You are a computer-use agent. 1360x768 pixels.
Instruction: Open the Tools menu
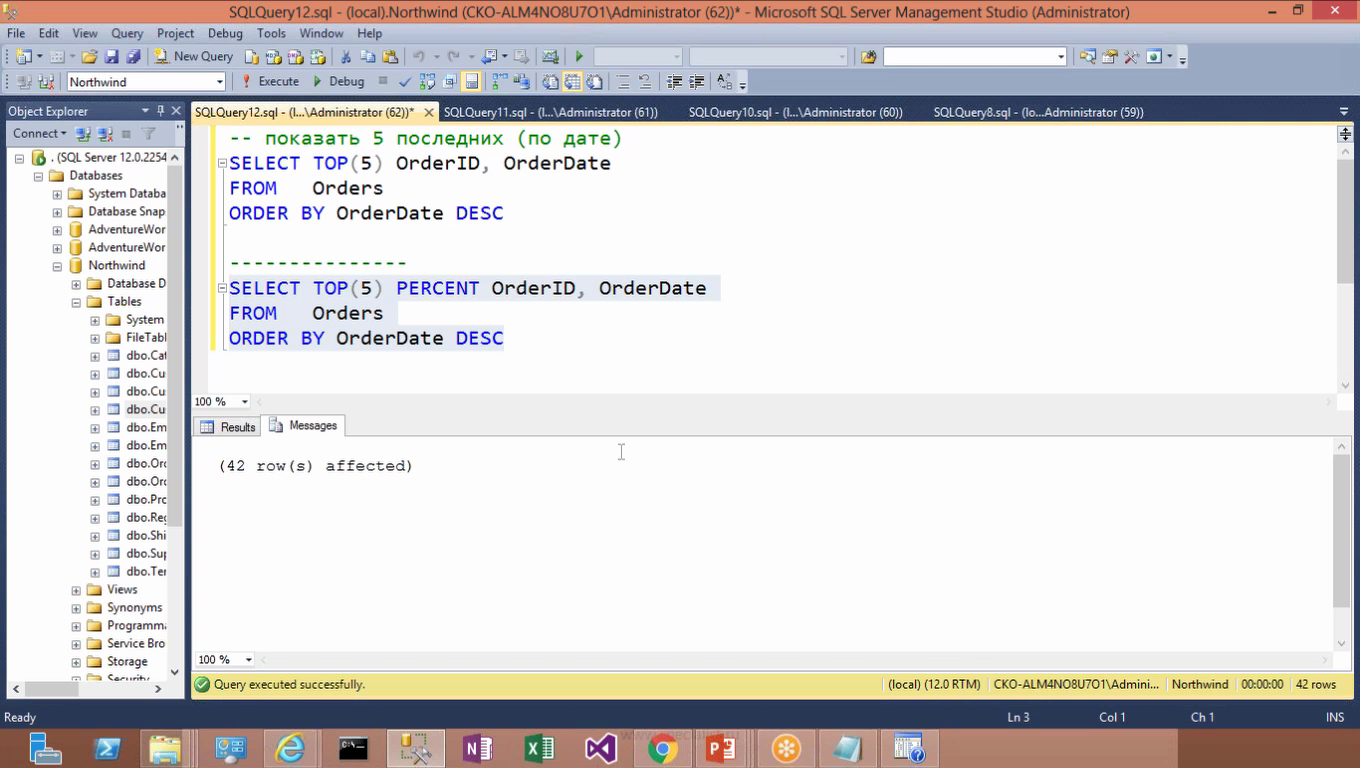271,33
